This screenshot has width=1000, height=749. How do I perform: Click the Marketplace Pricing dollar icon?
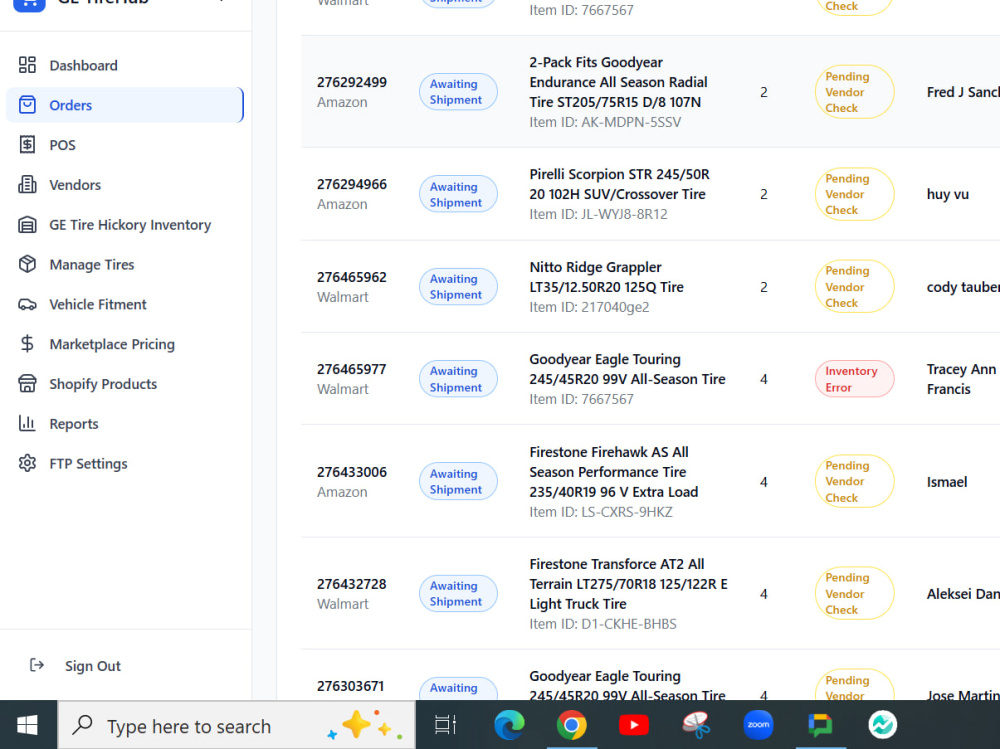click(x=27, y=344)
